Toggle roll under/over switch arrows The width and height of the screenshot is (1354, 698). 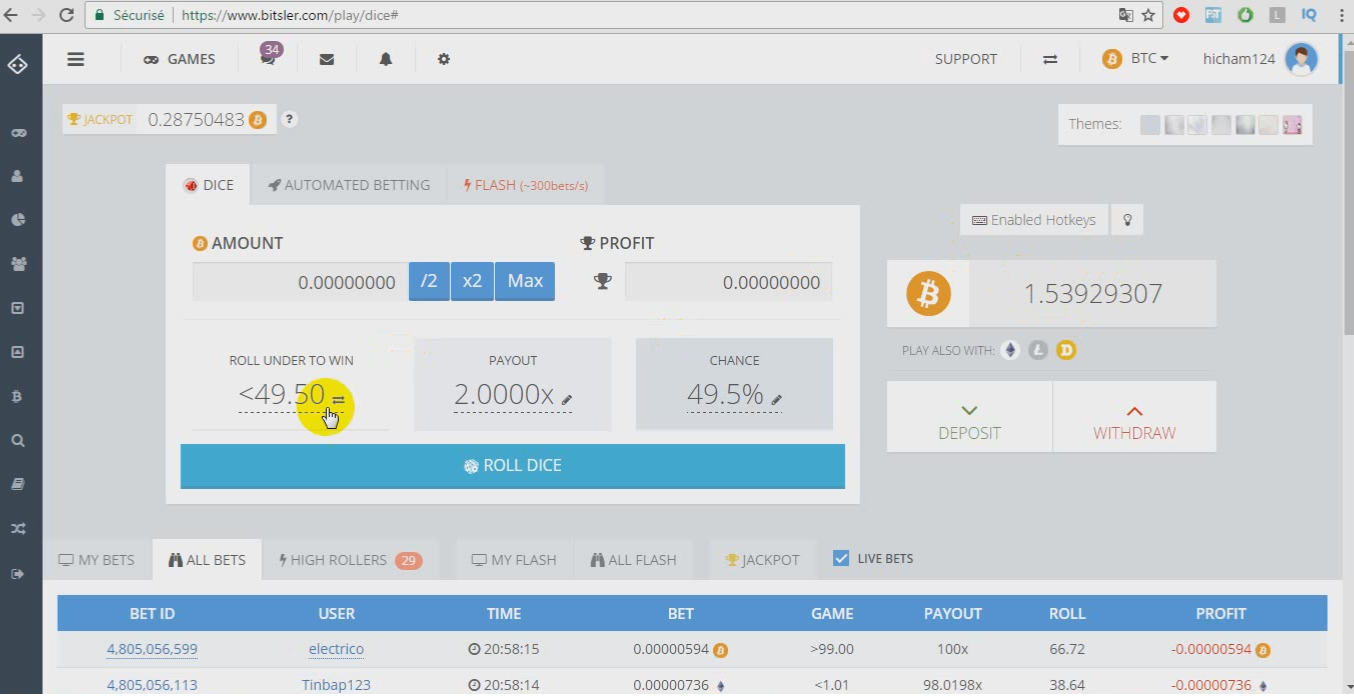point(338,400)
